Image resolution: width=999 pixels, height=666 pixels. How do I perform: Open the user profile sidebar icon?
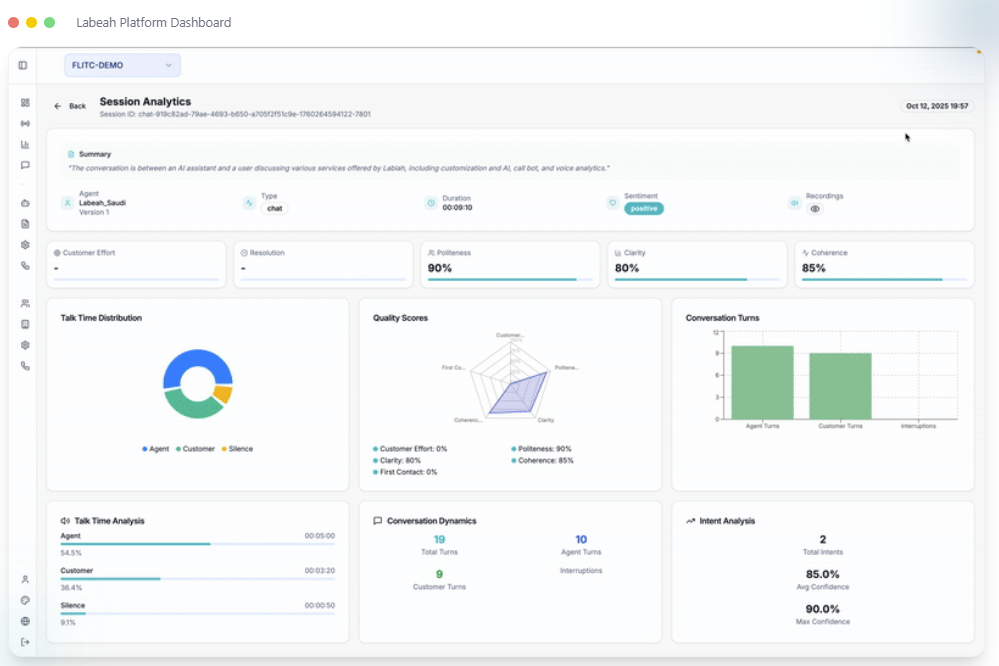(25, 579)
